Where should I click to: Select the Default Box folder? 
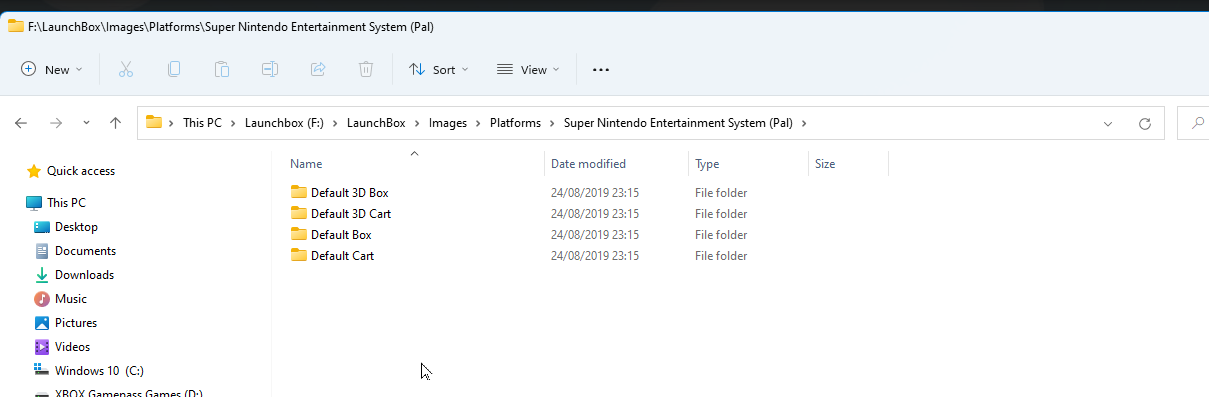[341, 234]
